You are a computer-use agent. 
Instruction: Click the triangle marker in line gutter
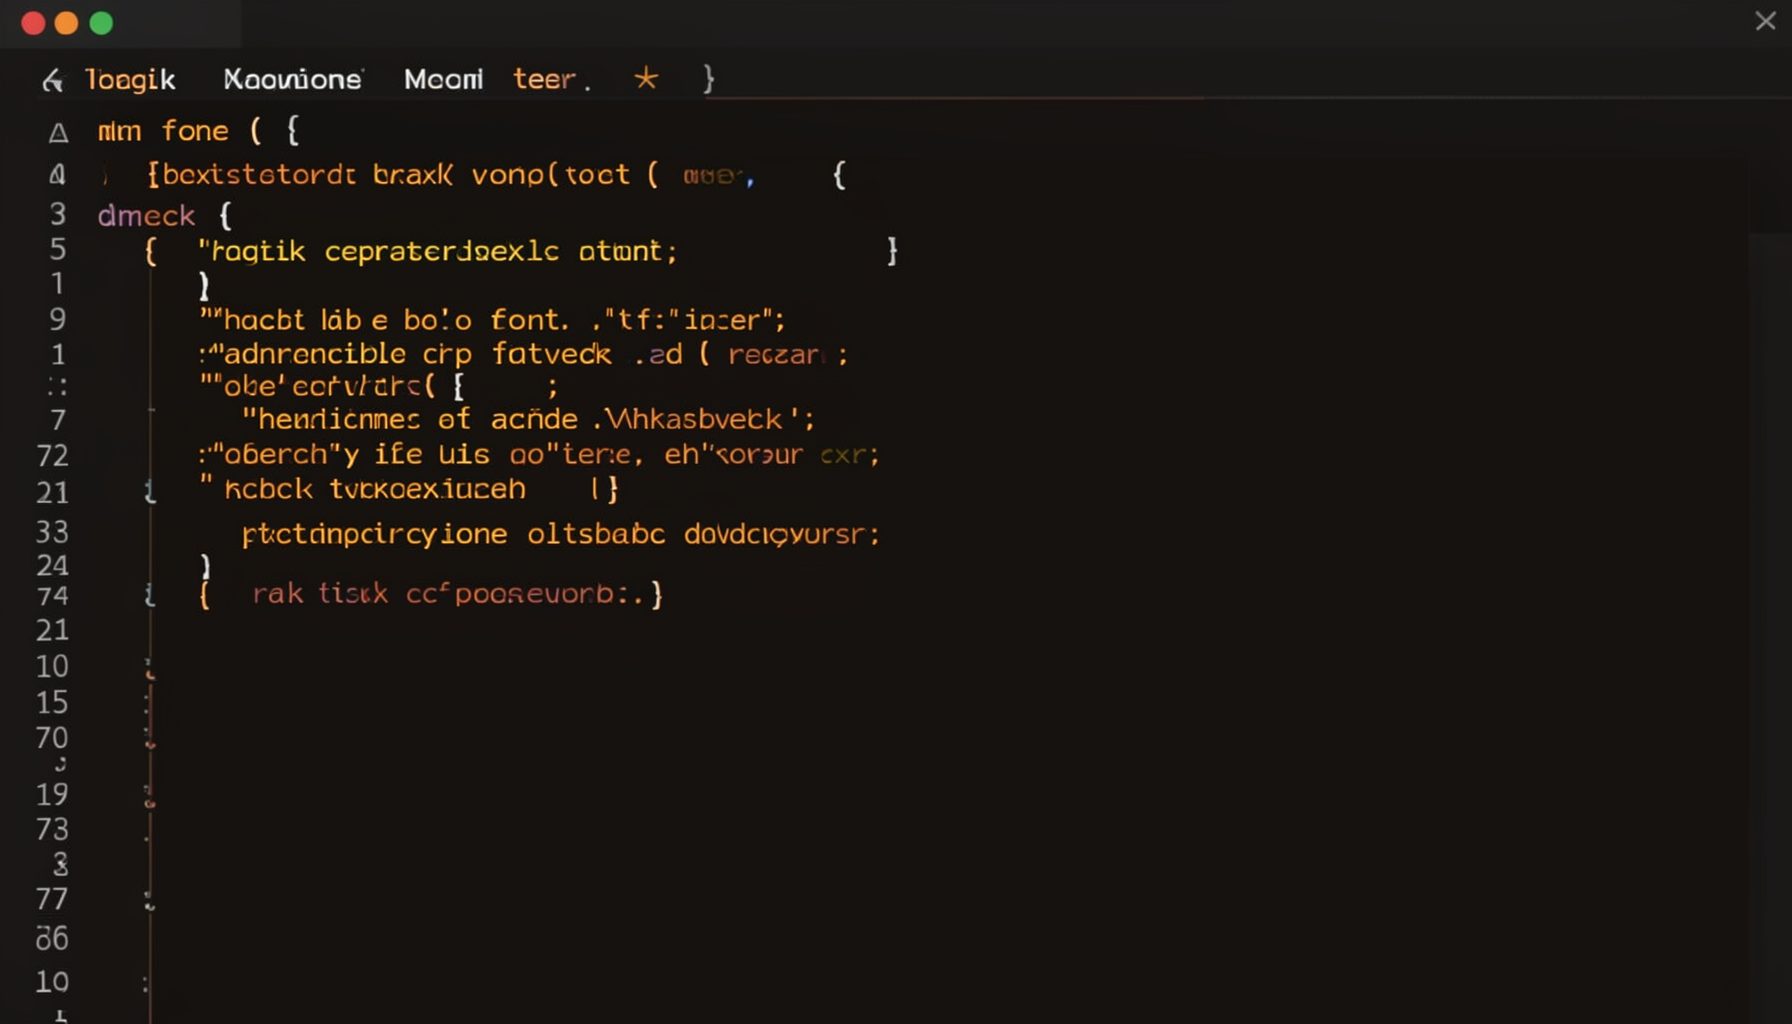click(58, 132)
